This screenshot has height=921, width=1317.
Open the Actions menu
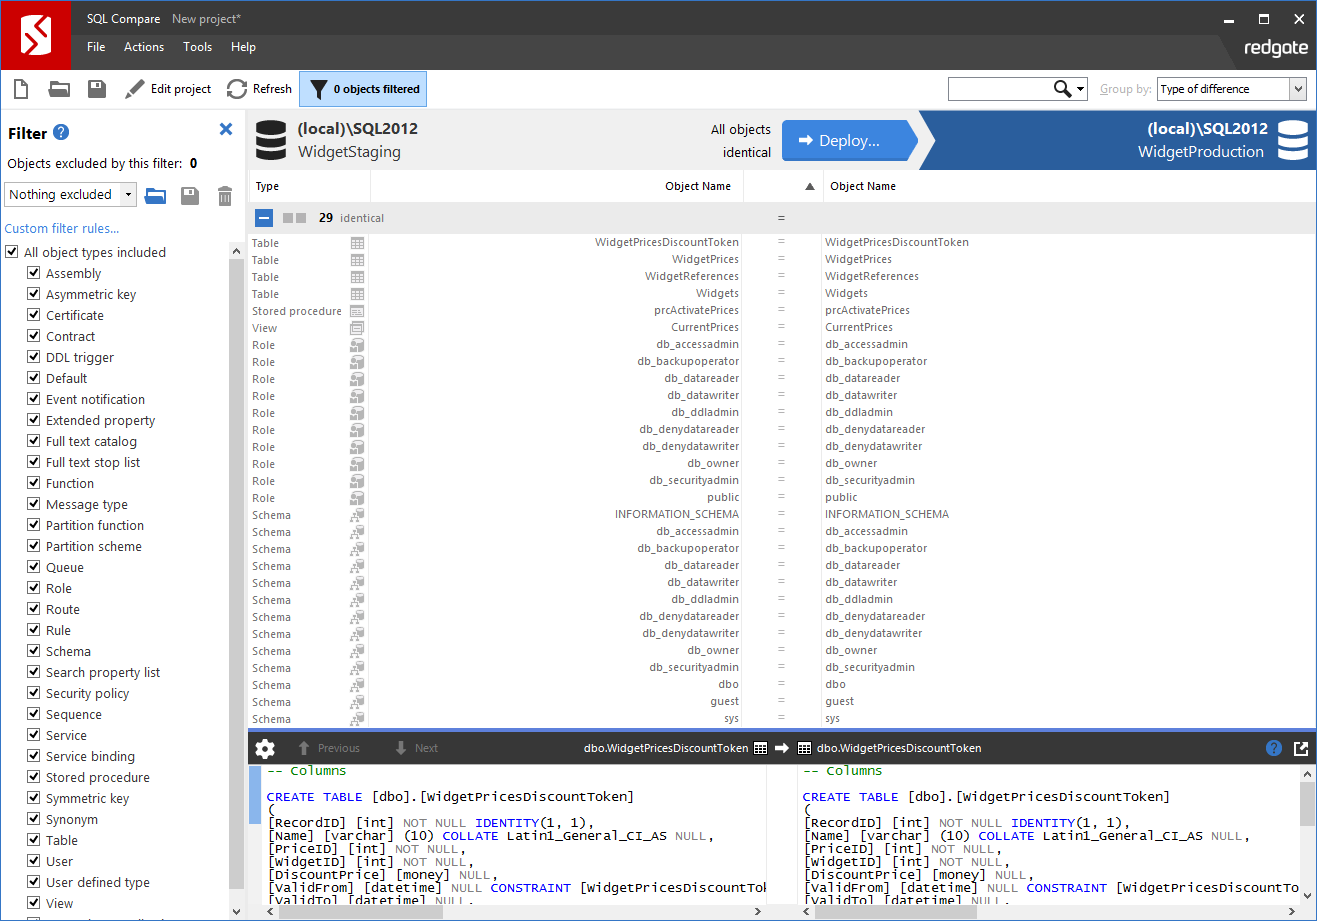tap(143, 46)
